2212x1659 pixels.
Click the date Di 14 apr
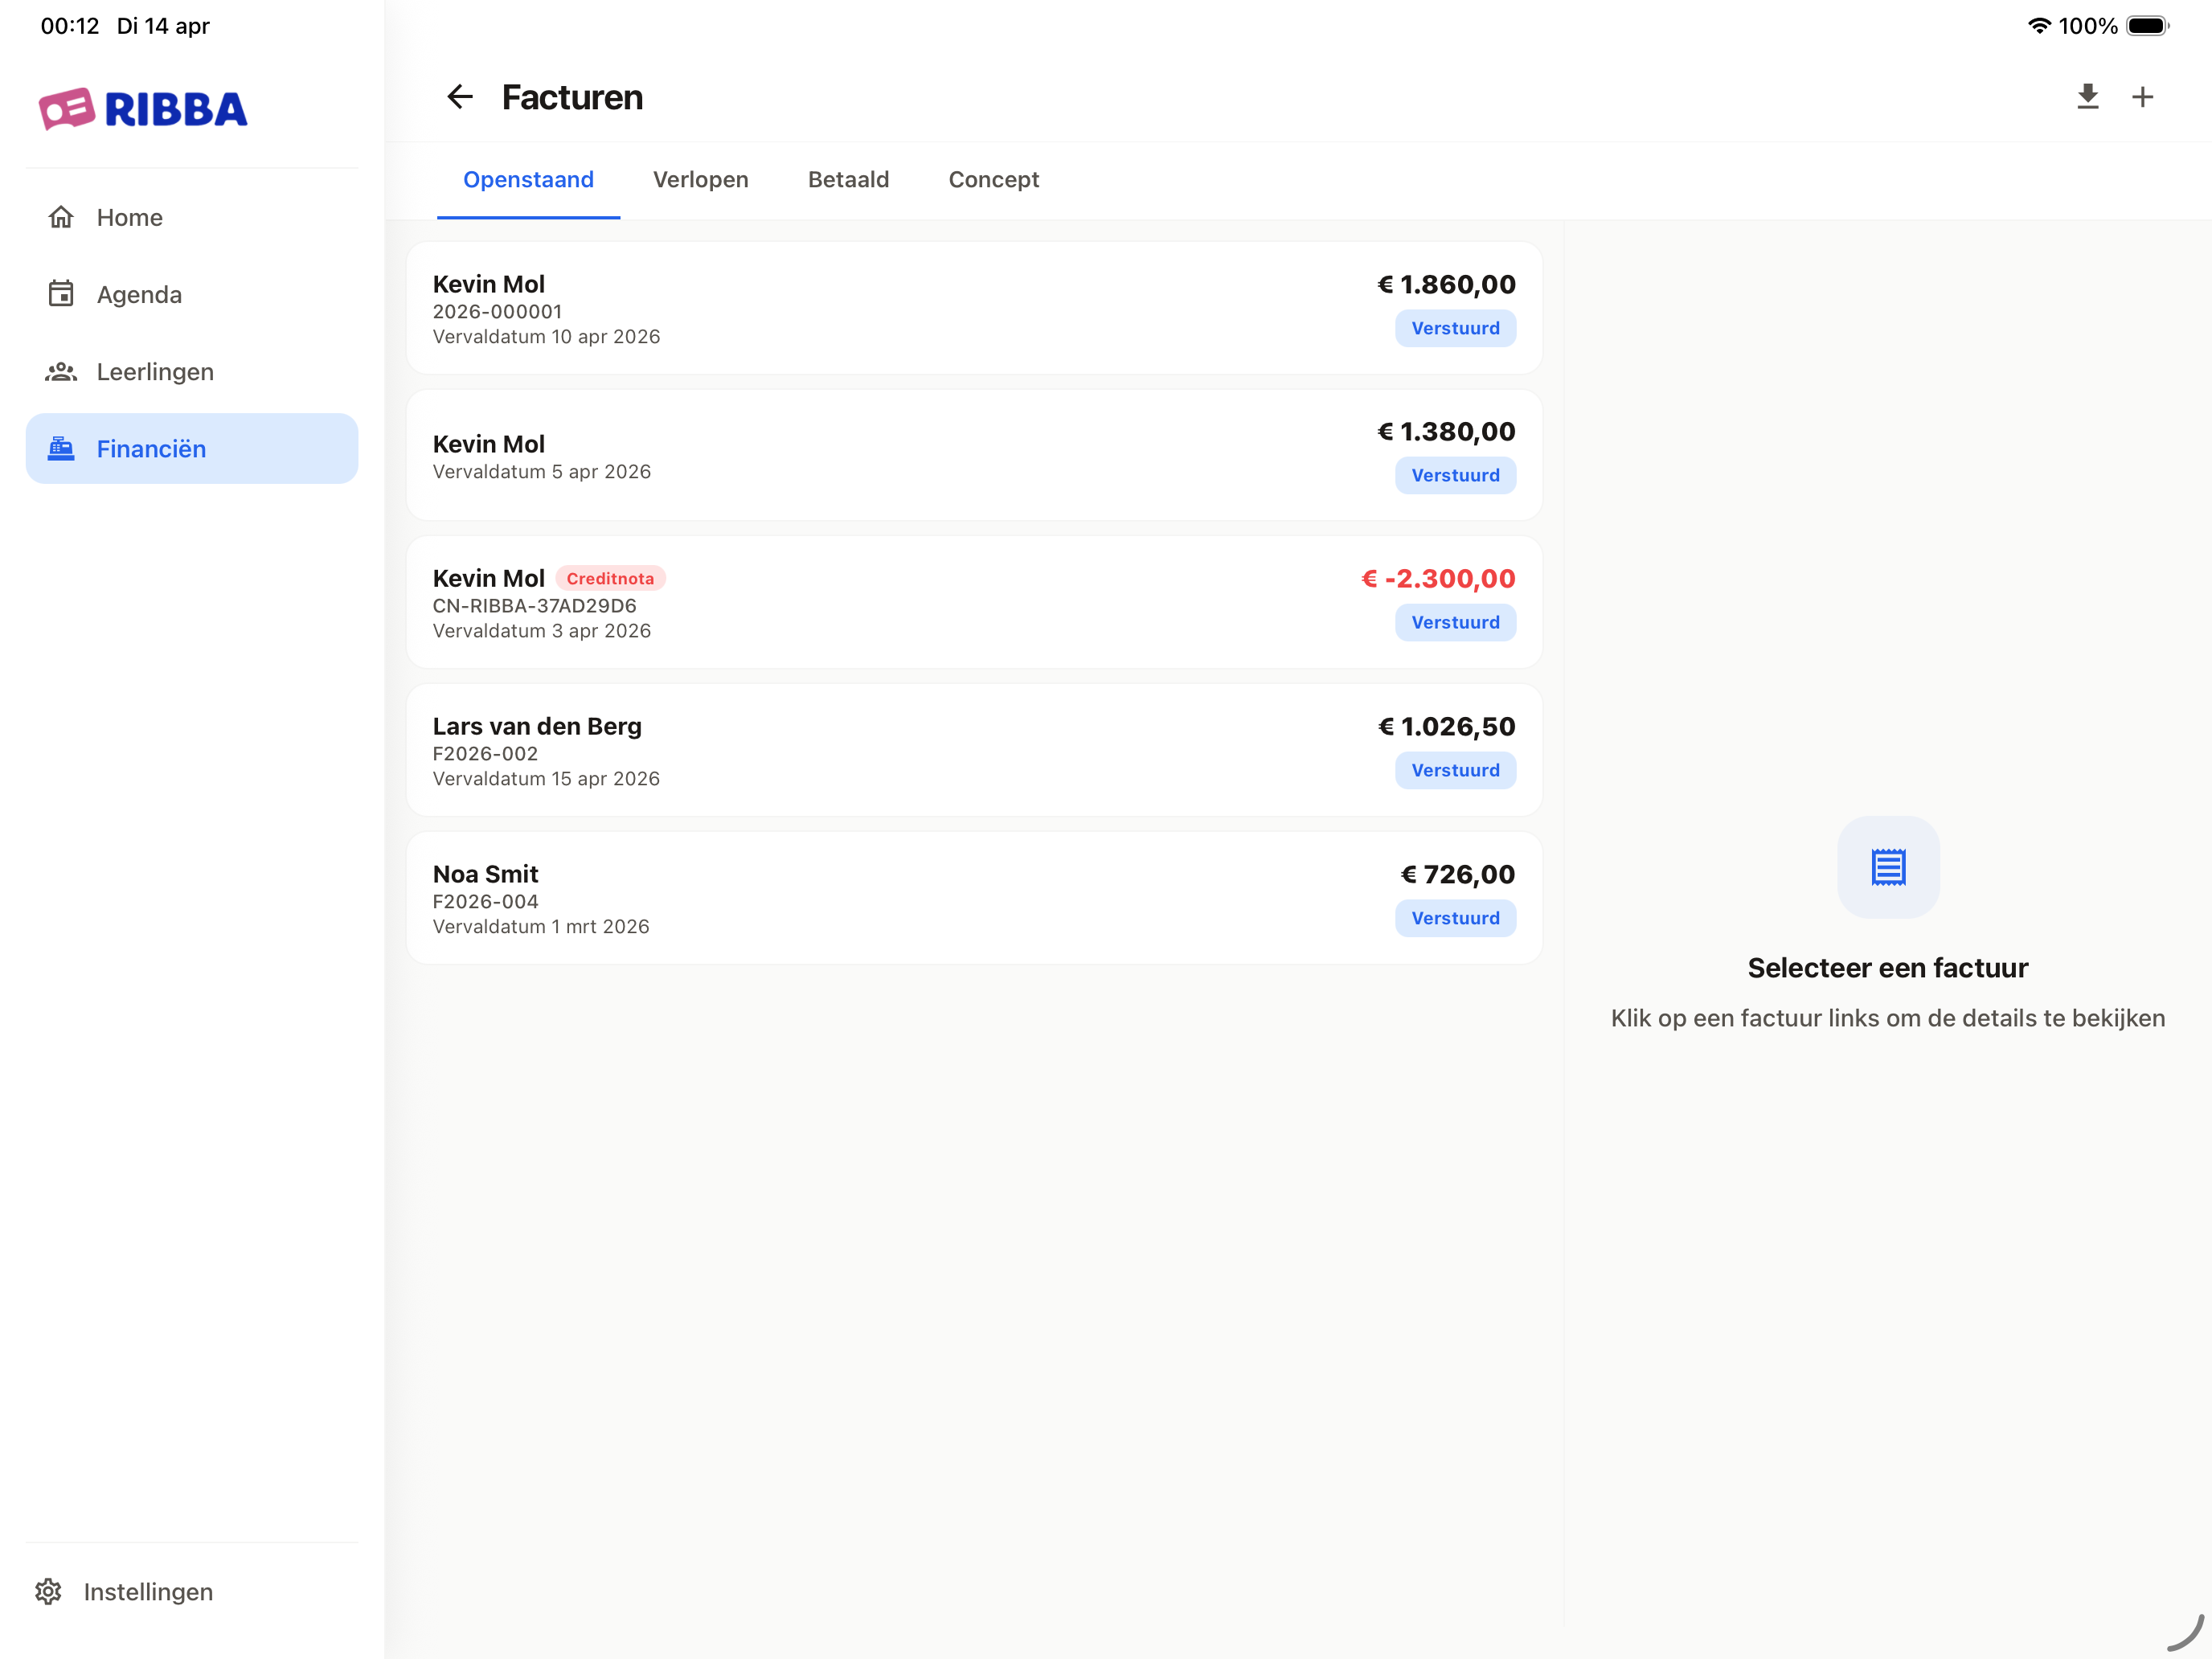163,26
